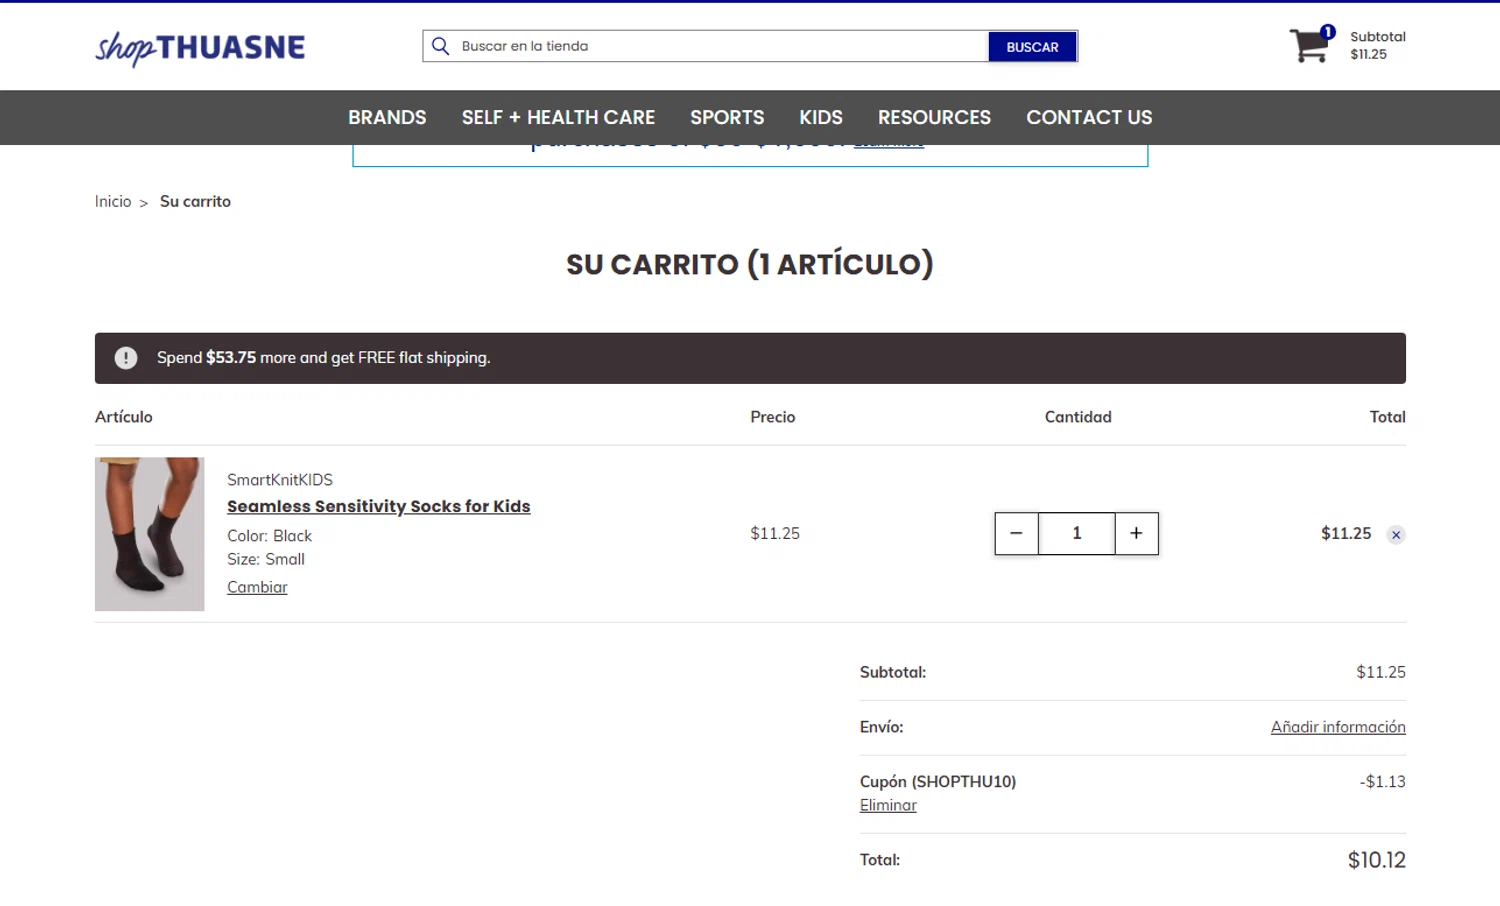Click Cupón (SHOPTHU10) label
This screenshot has height=906, width=1500.
(x=938, y=782)
